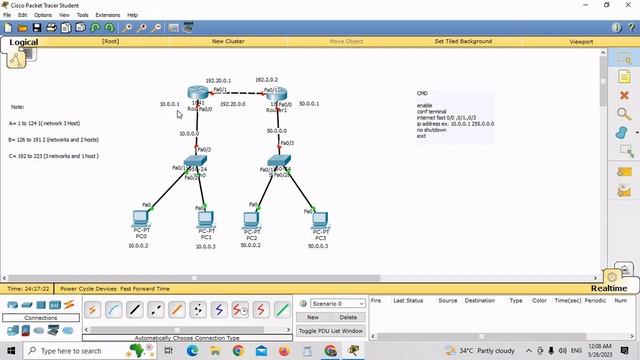Switch to the Realtime mode tab
Viewport: 640px width, 360px height.
coord(609,288)
